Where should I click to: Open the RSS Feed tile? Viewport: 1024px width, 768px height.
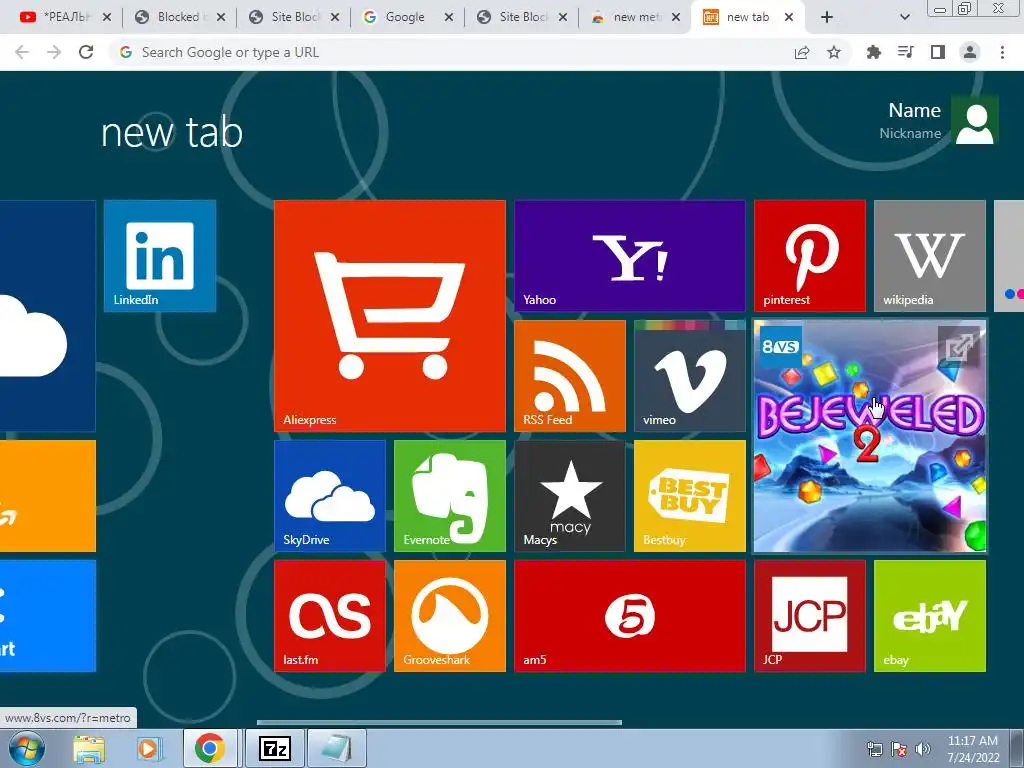[x=570, y=376]
